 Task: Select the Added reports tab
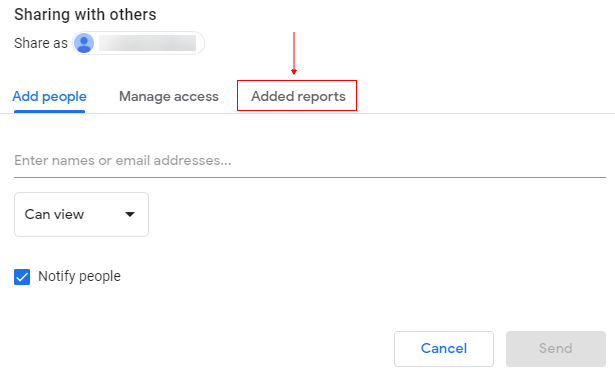298,96
